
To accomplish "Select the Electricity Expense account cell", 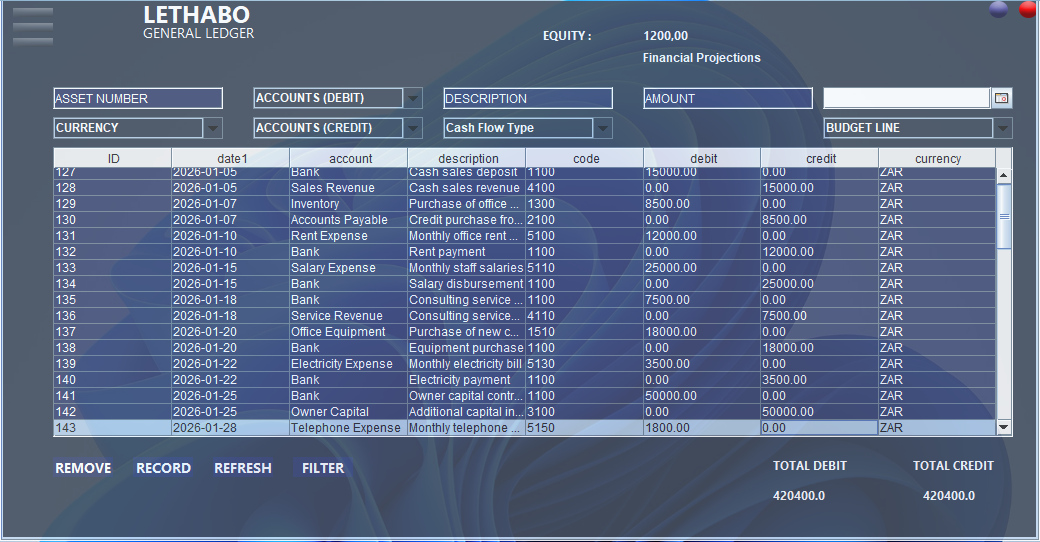I will (349, 364).
